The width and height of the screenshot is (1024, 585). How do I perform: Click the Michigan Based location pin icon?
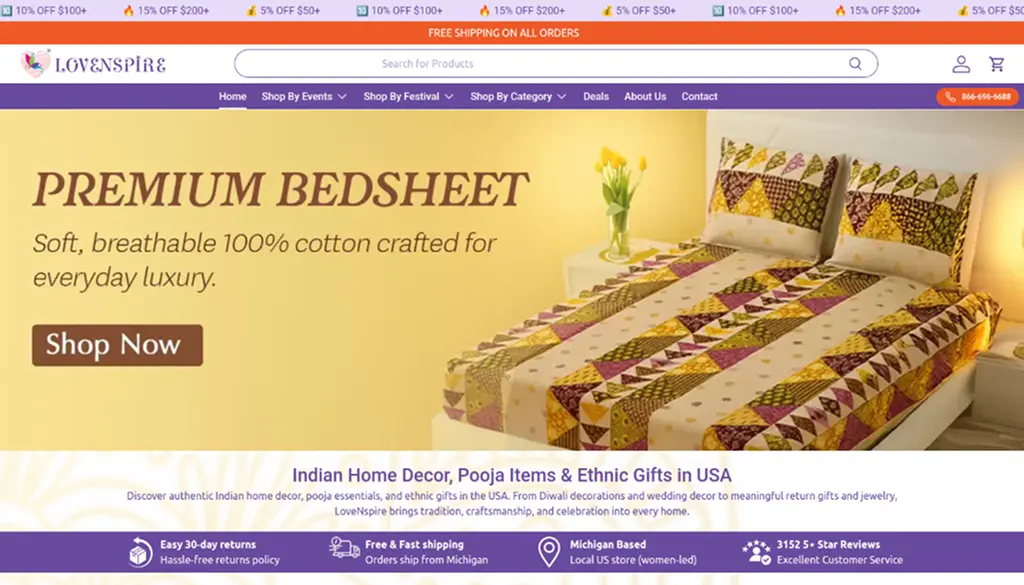click(x=549, y=552)
